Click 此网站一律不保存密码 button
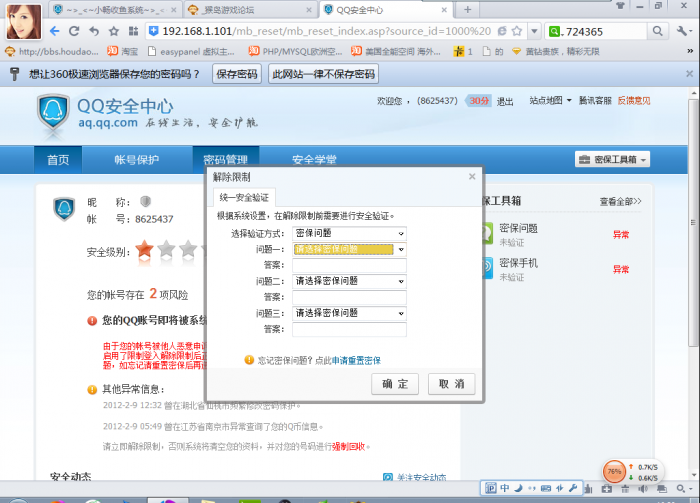Image resolution: width=700 pixels, height=503 pixels. (324, 74)
